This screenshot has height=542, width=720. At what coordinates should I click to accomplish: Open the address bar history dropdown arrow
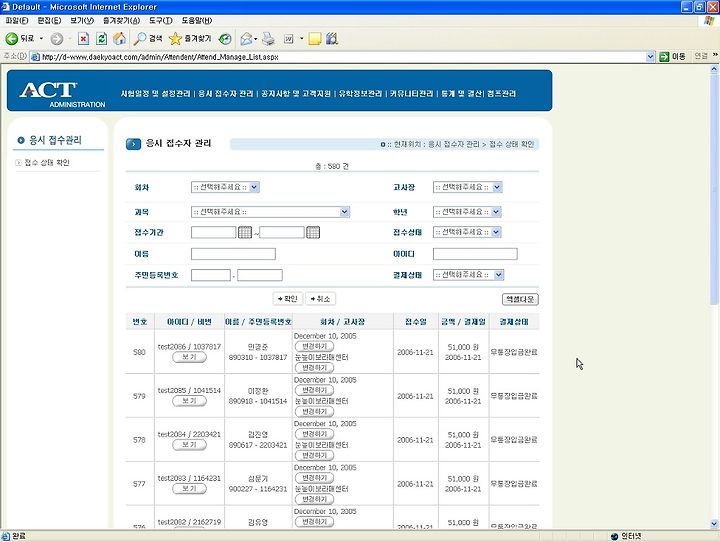(650, 56)
